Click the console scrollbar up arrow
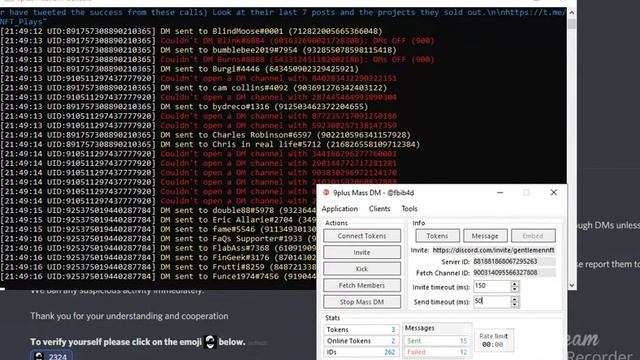 point(572,13)
